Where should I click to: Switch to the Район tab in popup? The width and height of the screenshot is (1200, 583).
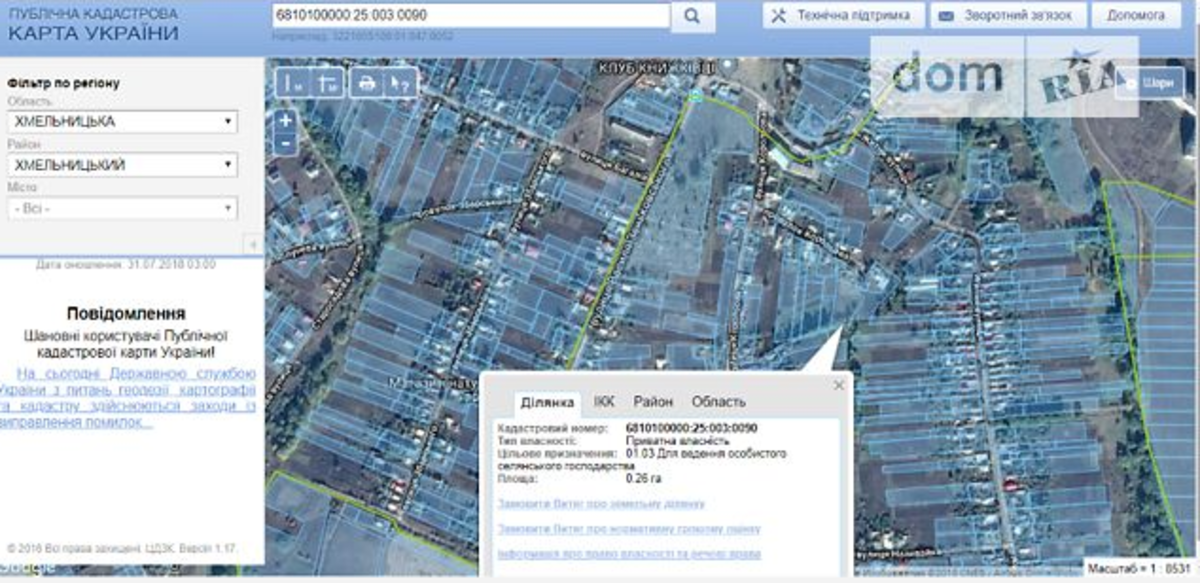pos(652,401)
